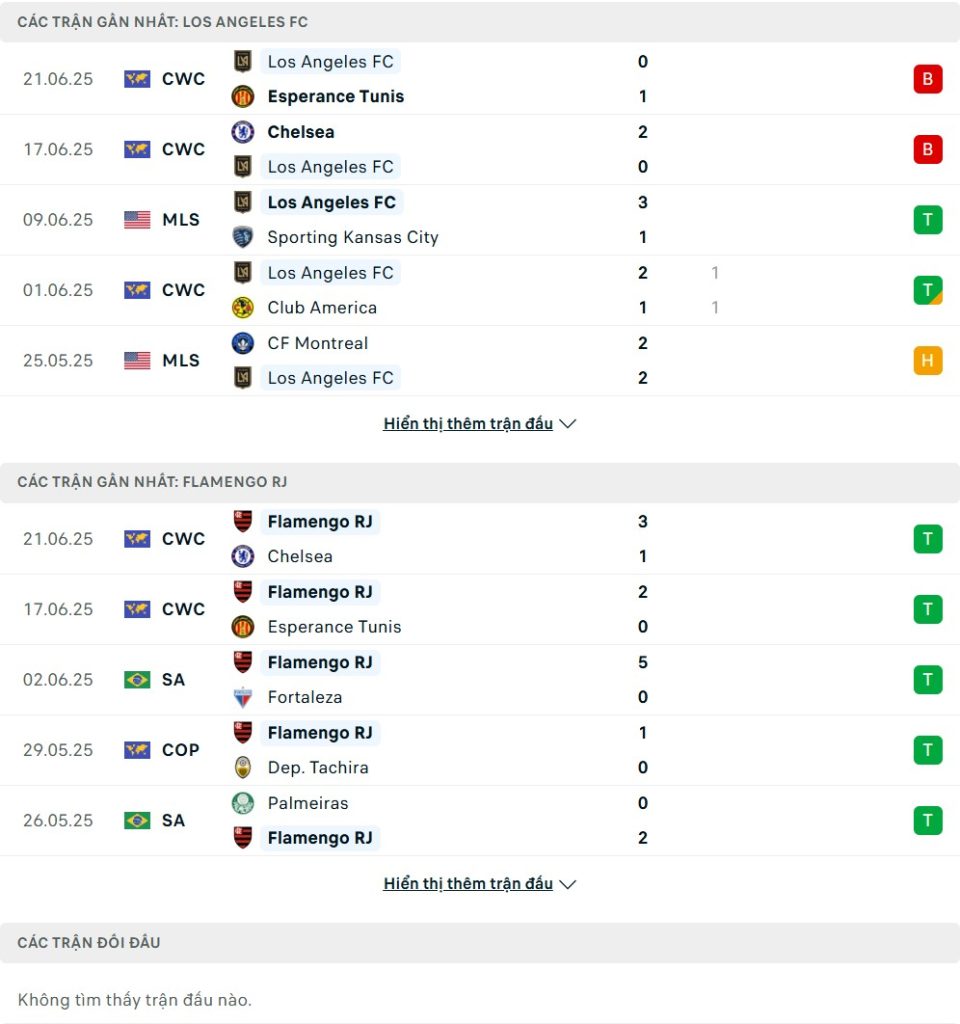Click the Sporting Kansas City logo
The image size is (960, 1024).
click(x=243, y=237)
